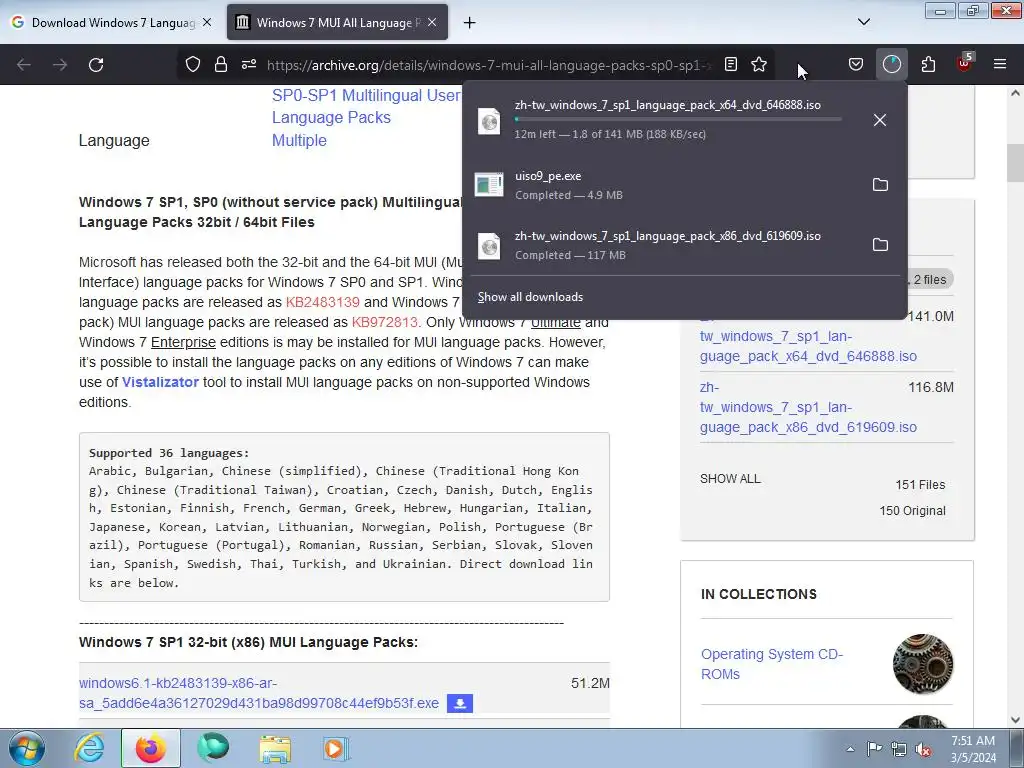Viewport: 1024px width, 768px height.
Task: Open site permissions icon in address bar
Action: [x=249, y=64]
